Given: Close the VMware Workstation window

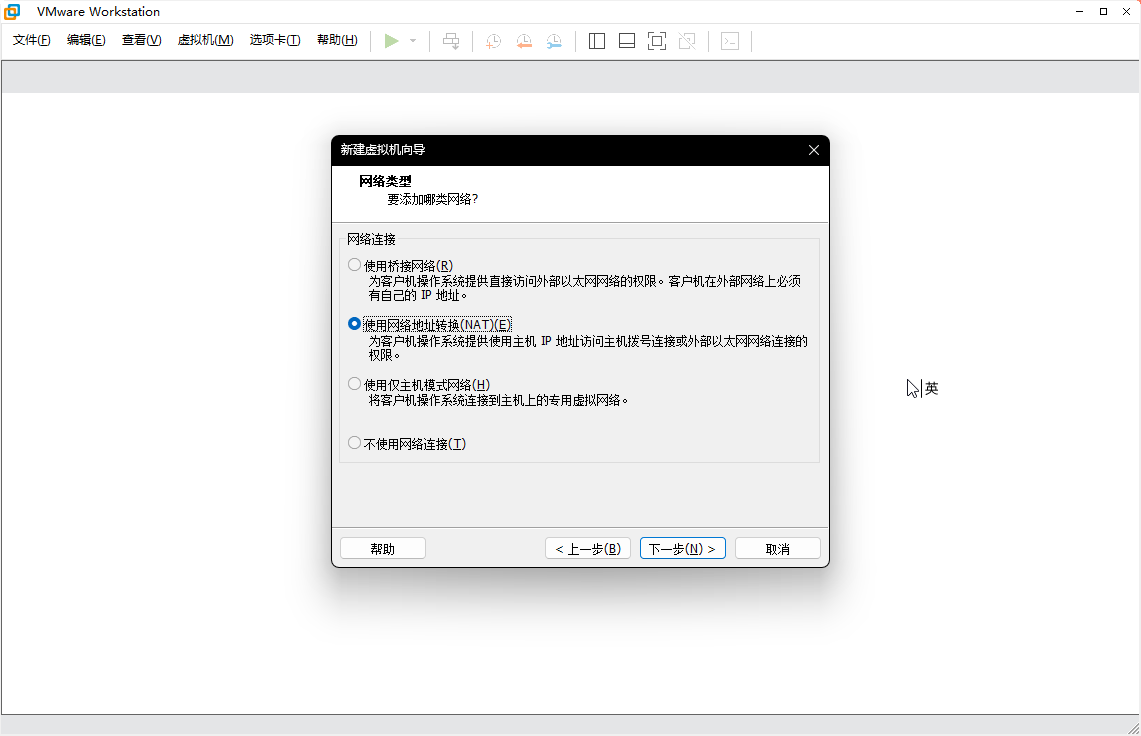Looking at the screenshot, I should coord(1126,12).
